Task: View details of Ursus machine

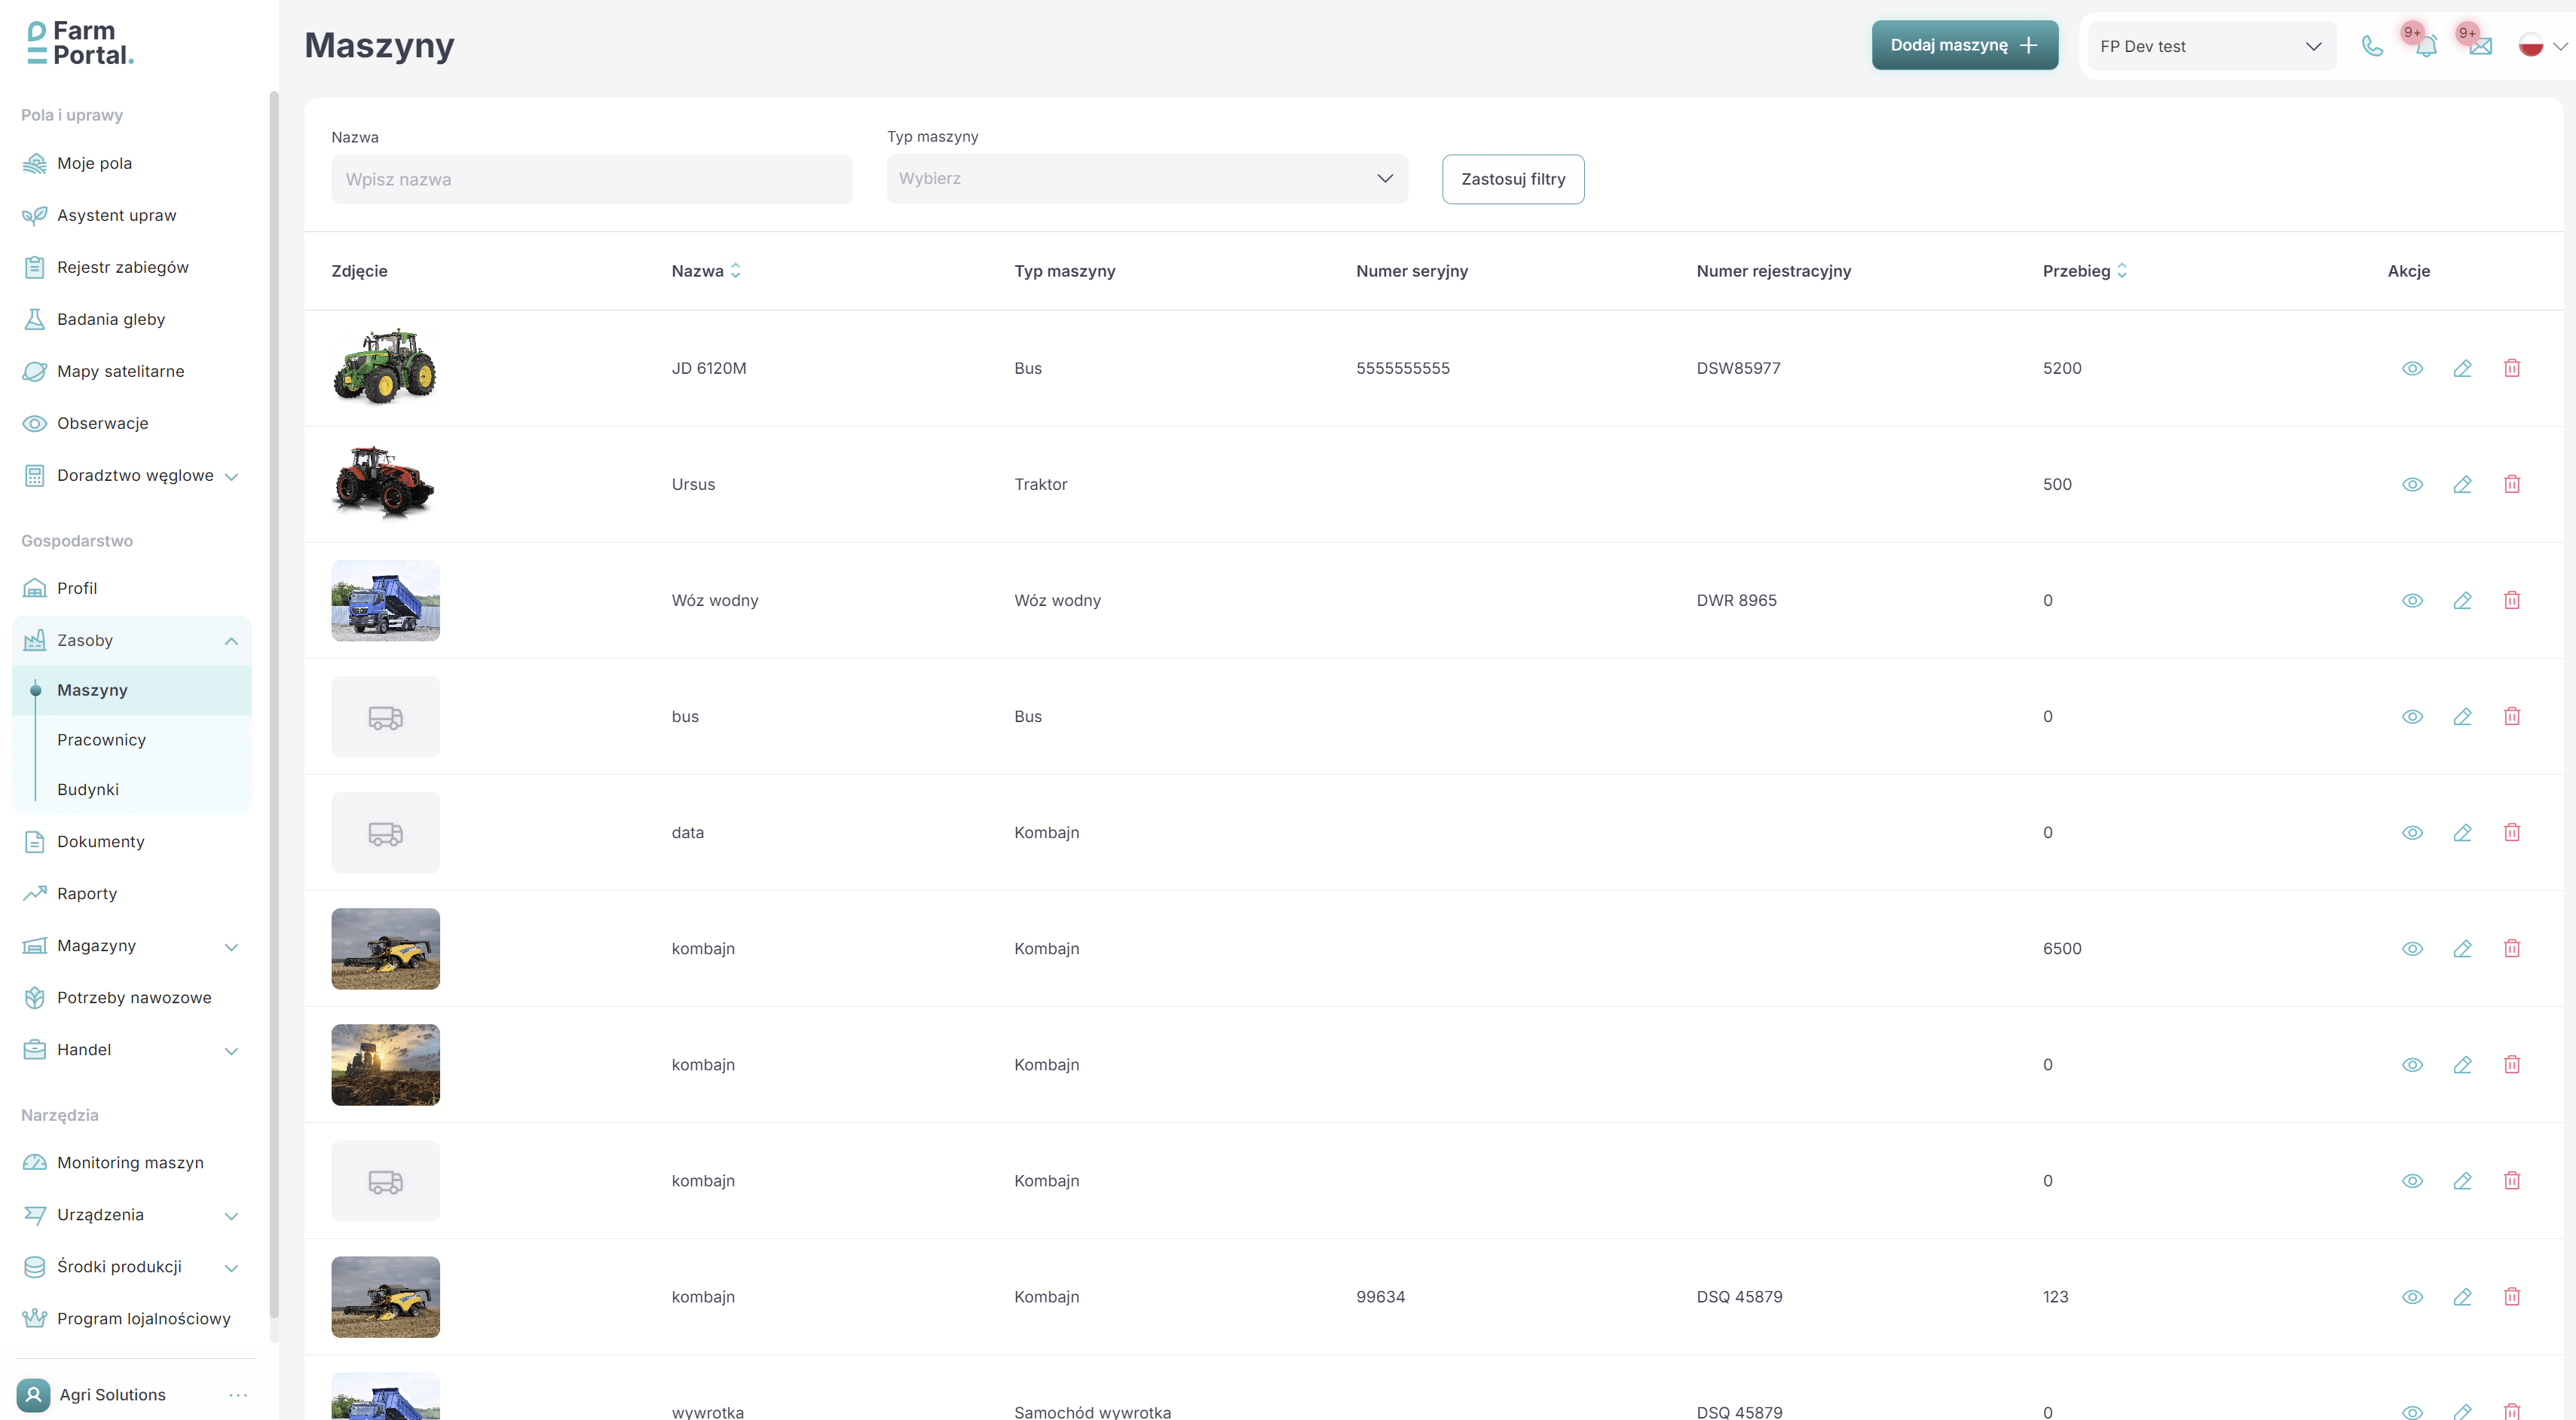Action: coord(2412,484)
